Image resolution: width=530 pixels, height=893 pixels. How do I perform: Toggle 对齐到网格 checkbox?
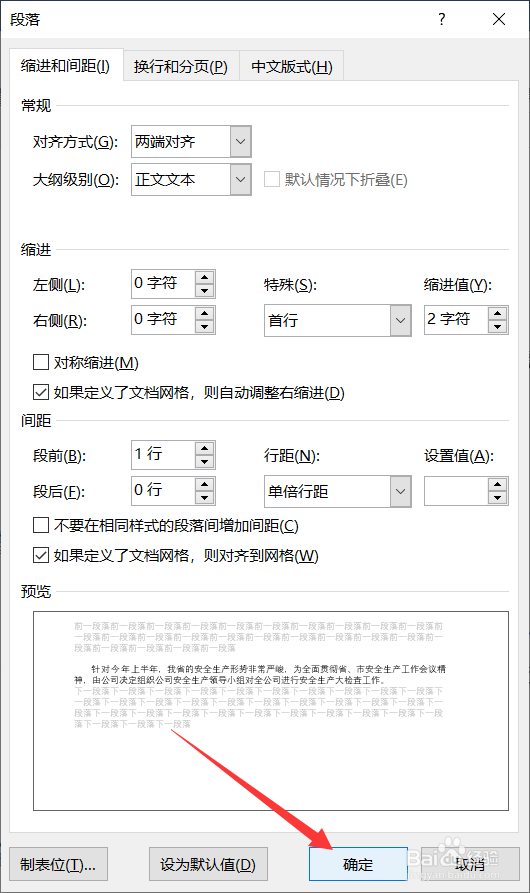[41, 555]
